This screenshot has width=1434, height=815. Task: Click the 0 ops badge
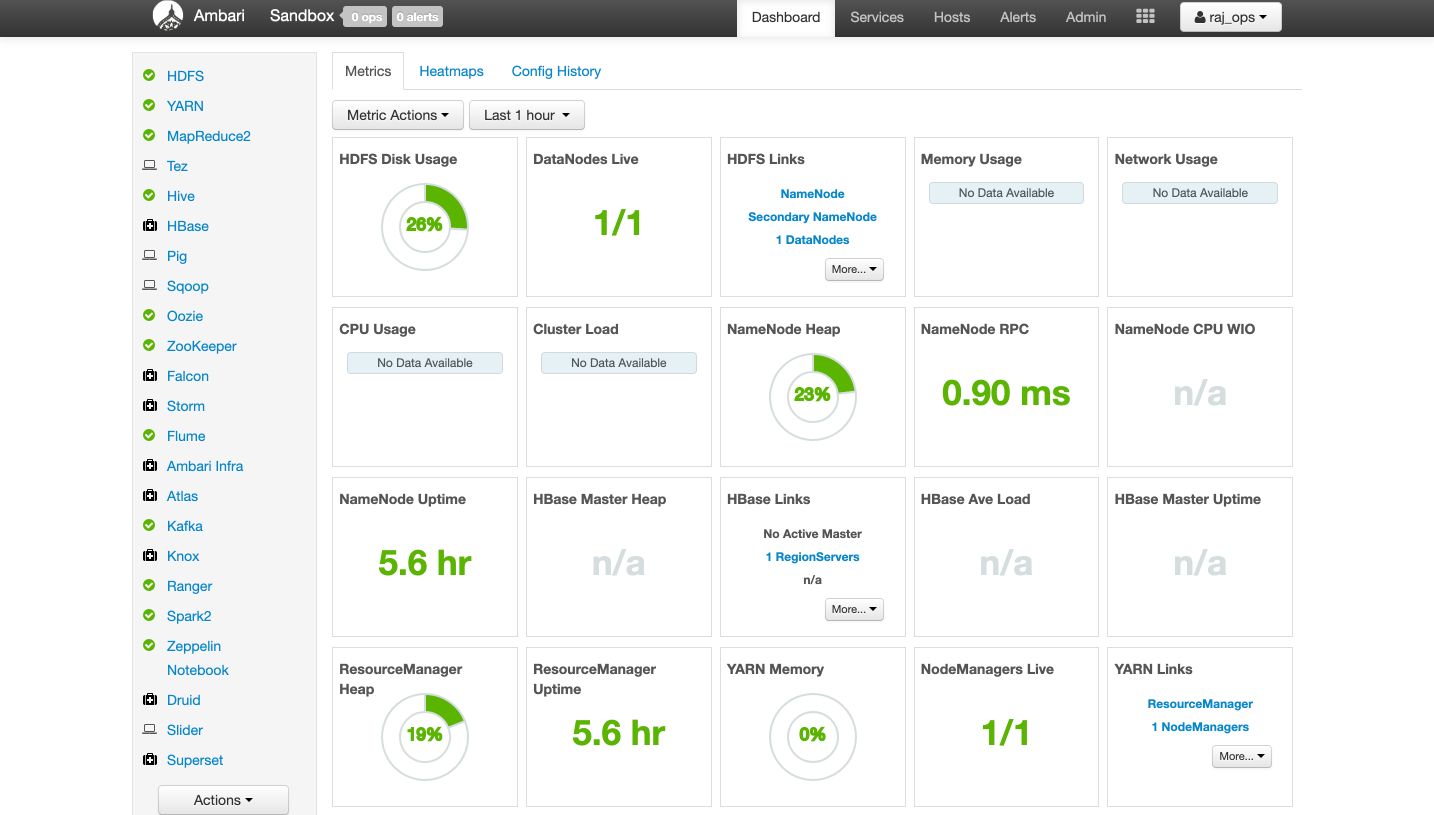coord(364,17)
